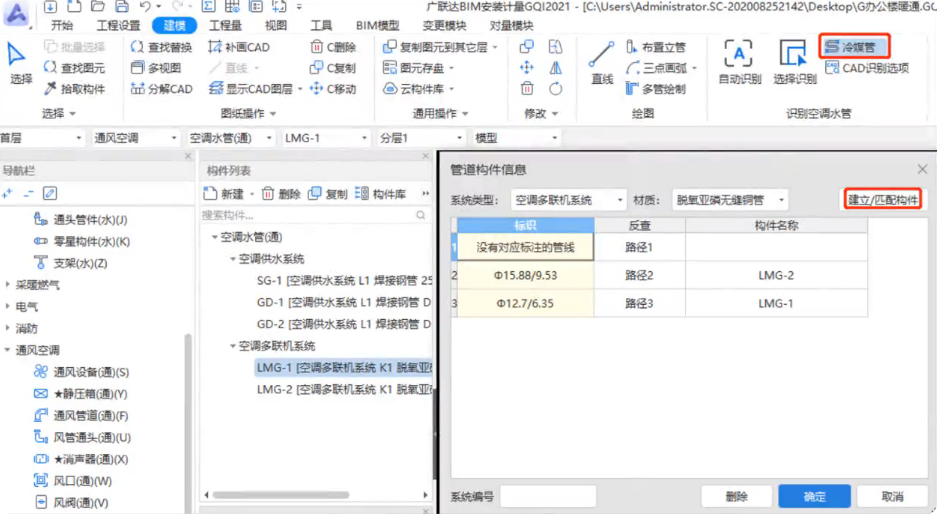Viewport: 937px width, 514px height.
Task: Open the 分层1 dropdown
Action: pyautogui.click(x=421, y=138)
